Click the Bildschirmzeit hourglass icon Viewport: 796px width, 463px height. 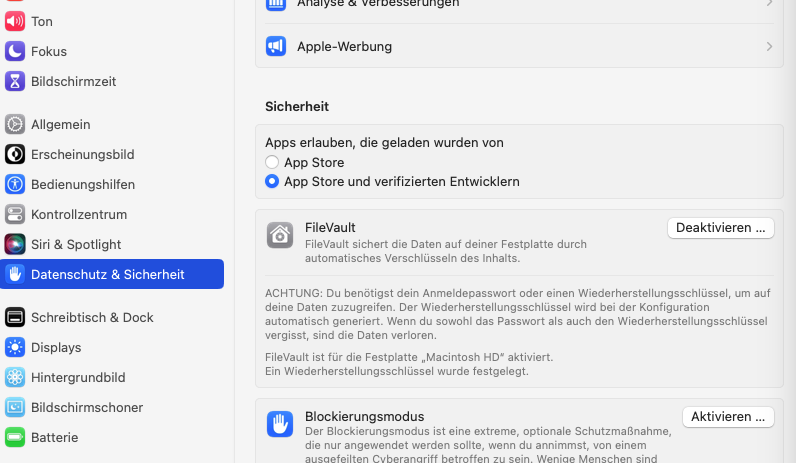pyautogui.click(x=15, y=81)
